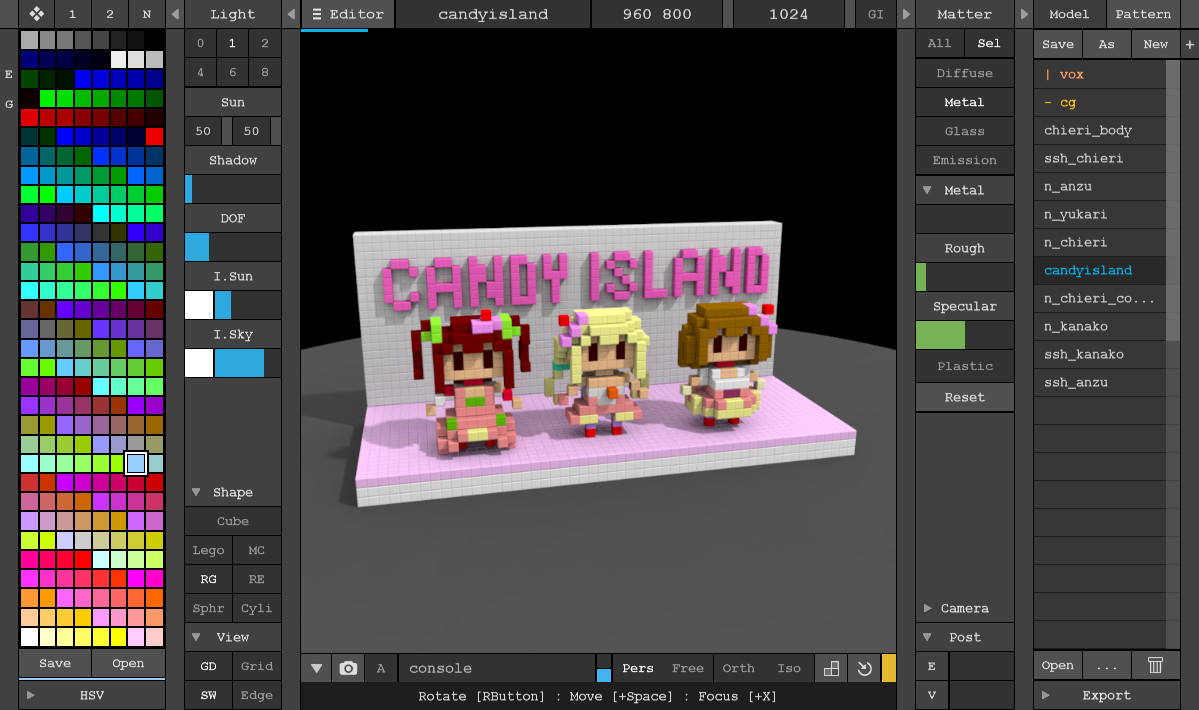
Task: Select the n_kanako model in the list
Action: coord(1100,326)
